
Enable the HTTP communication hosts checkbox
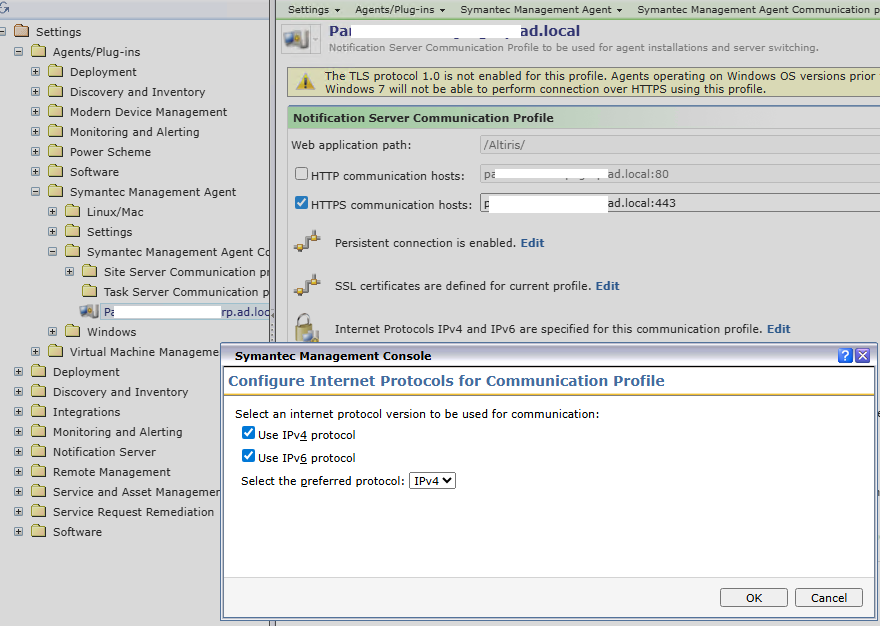click(x=301, y=175)
